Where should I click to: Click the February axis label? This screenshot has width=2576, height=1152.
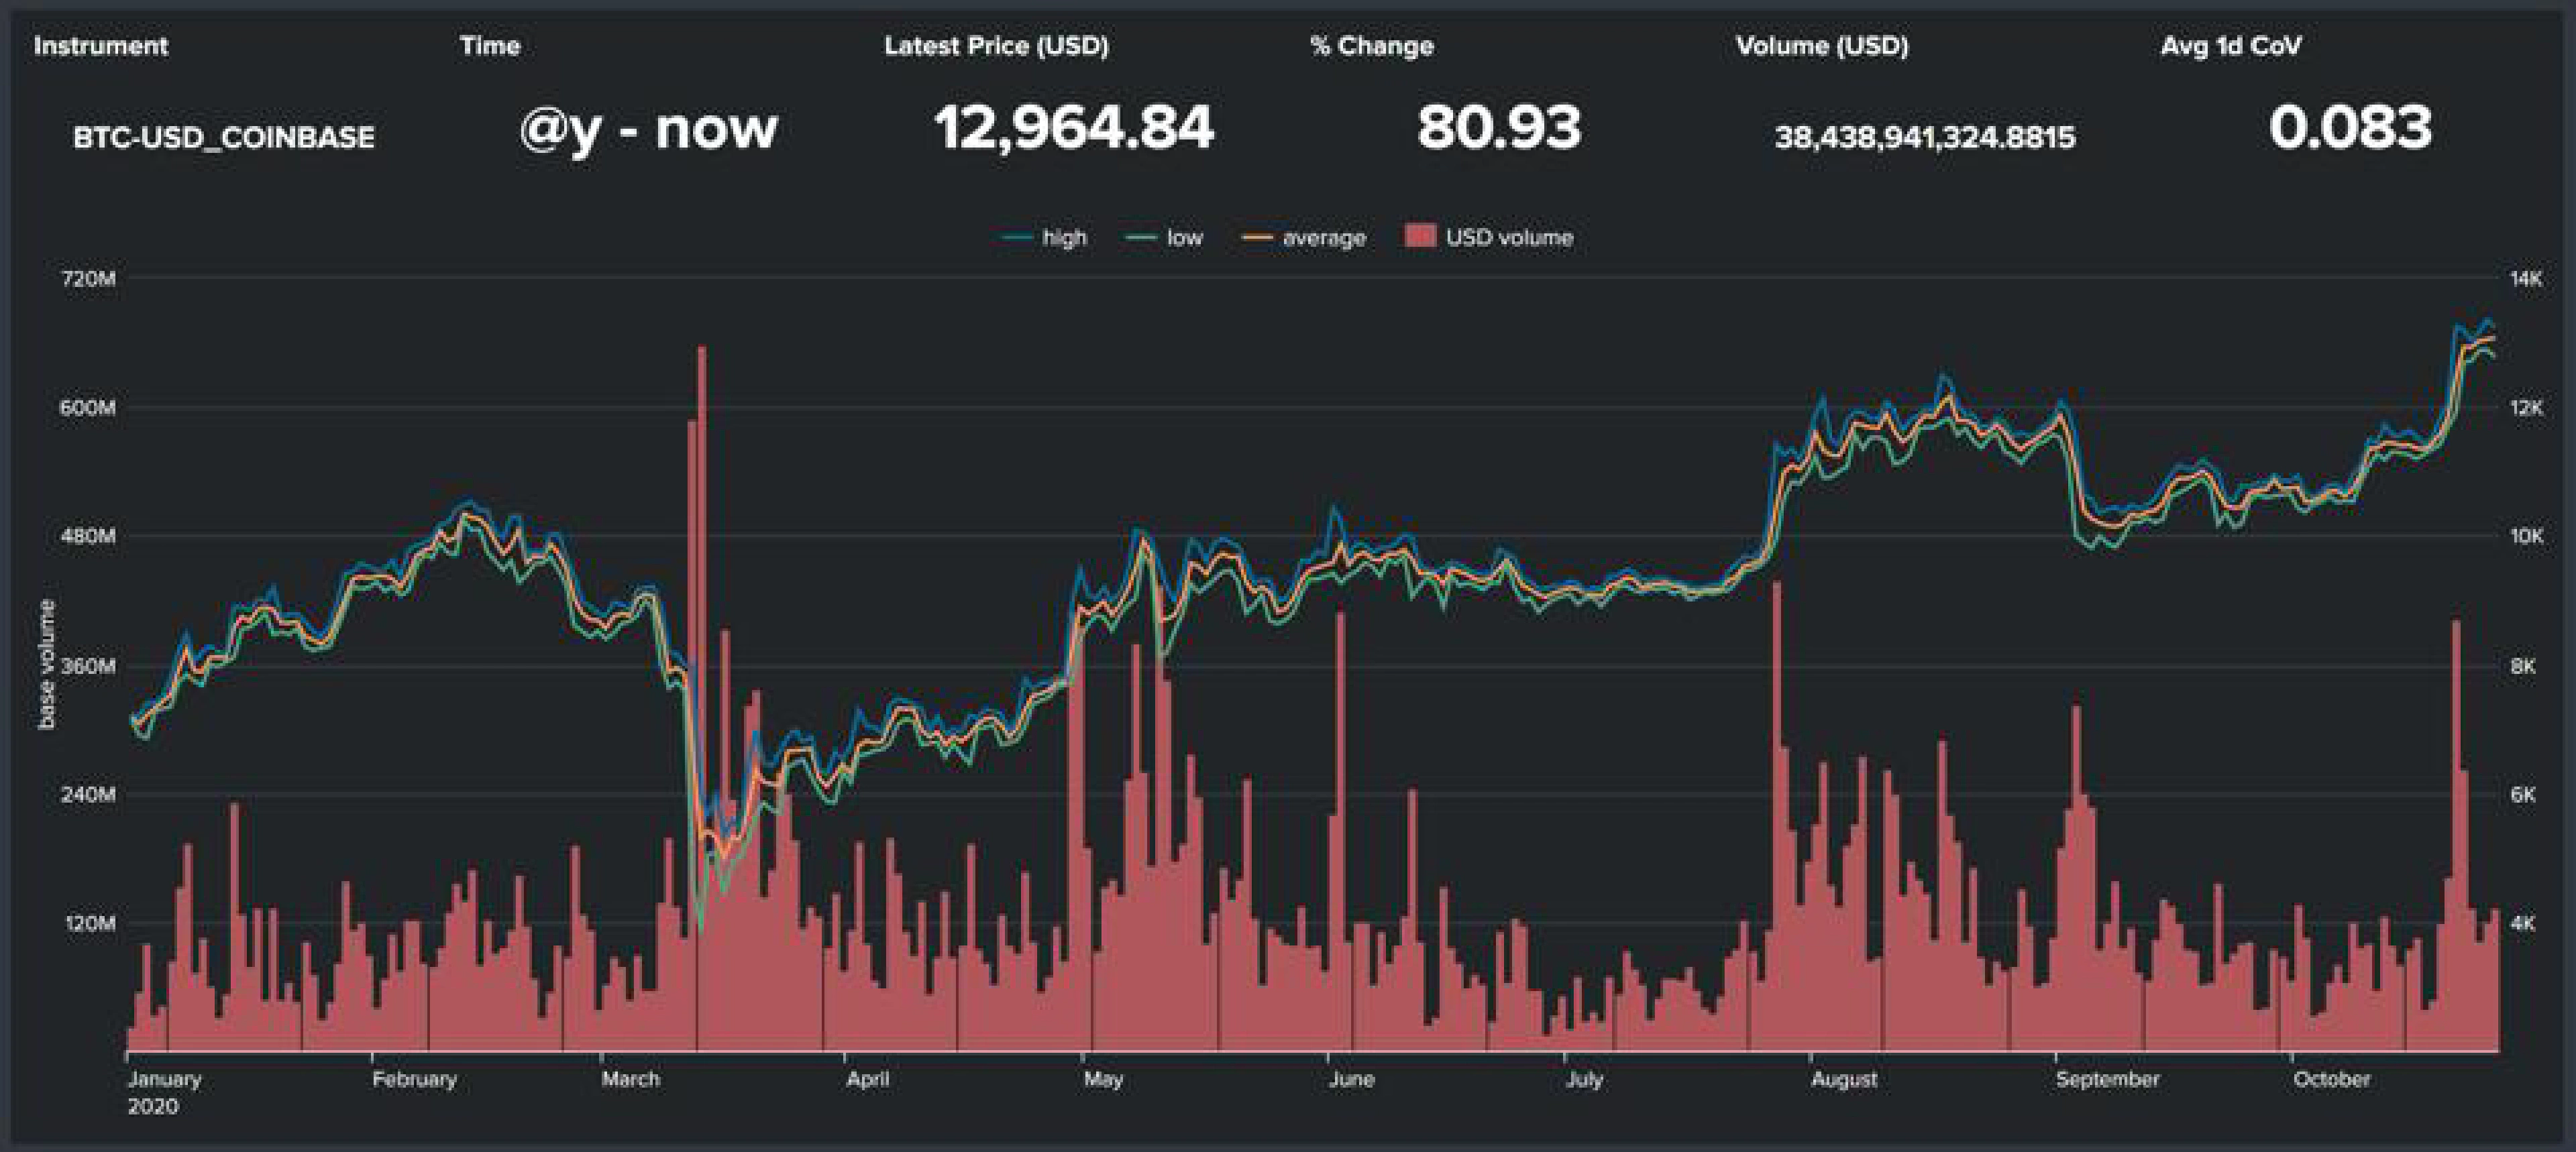(414, 1079)
